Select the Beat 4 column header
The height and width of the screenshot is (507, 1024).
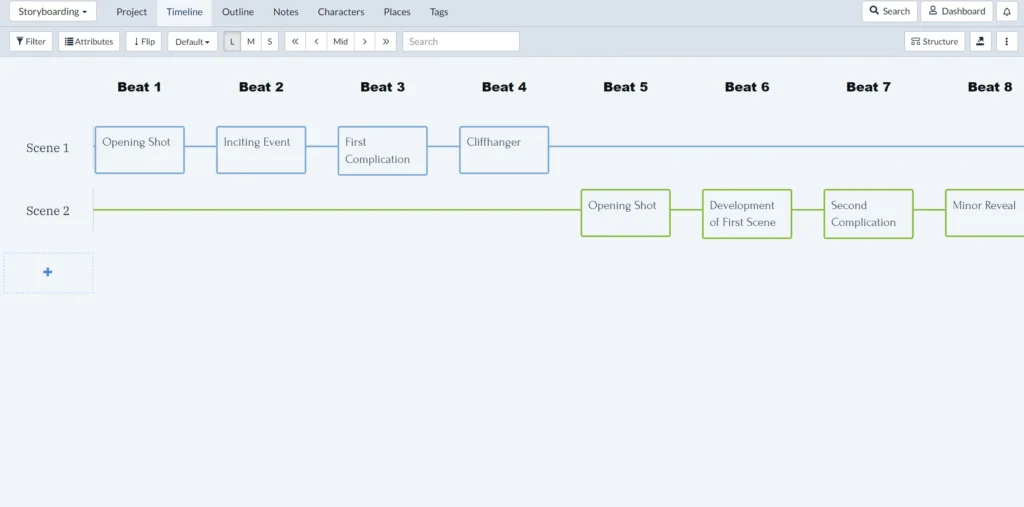(504, 87)
